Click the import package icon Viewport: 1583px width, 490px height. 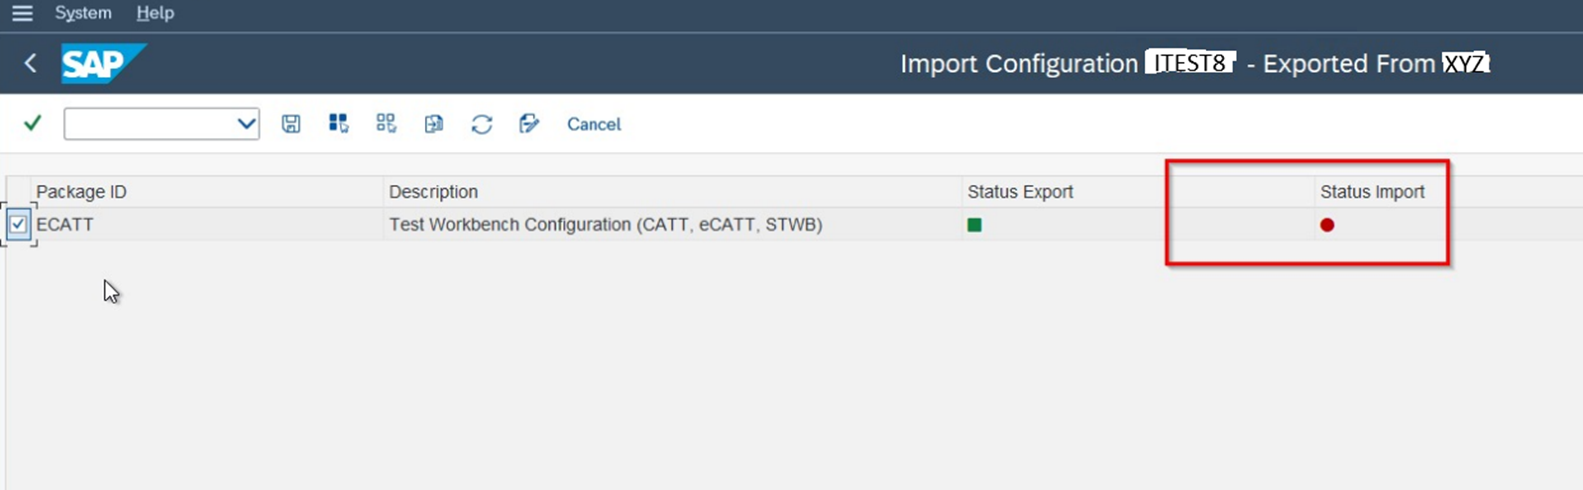(x=434, y=124)
